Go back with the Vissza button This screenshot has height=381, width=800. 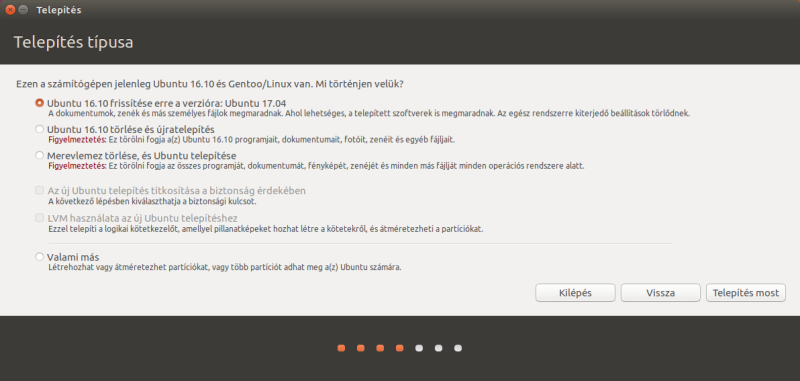tap(661, 293)
